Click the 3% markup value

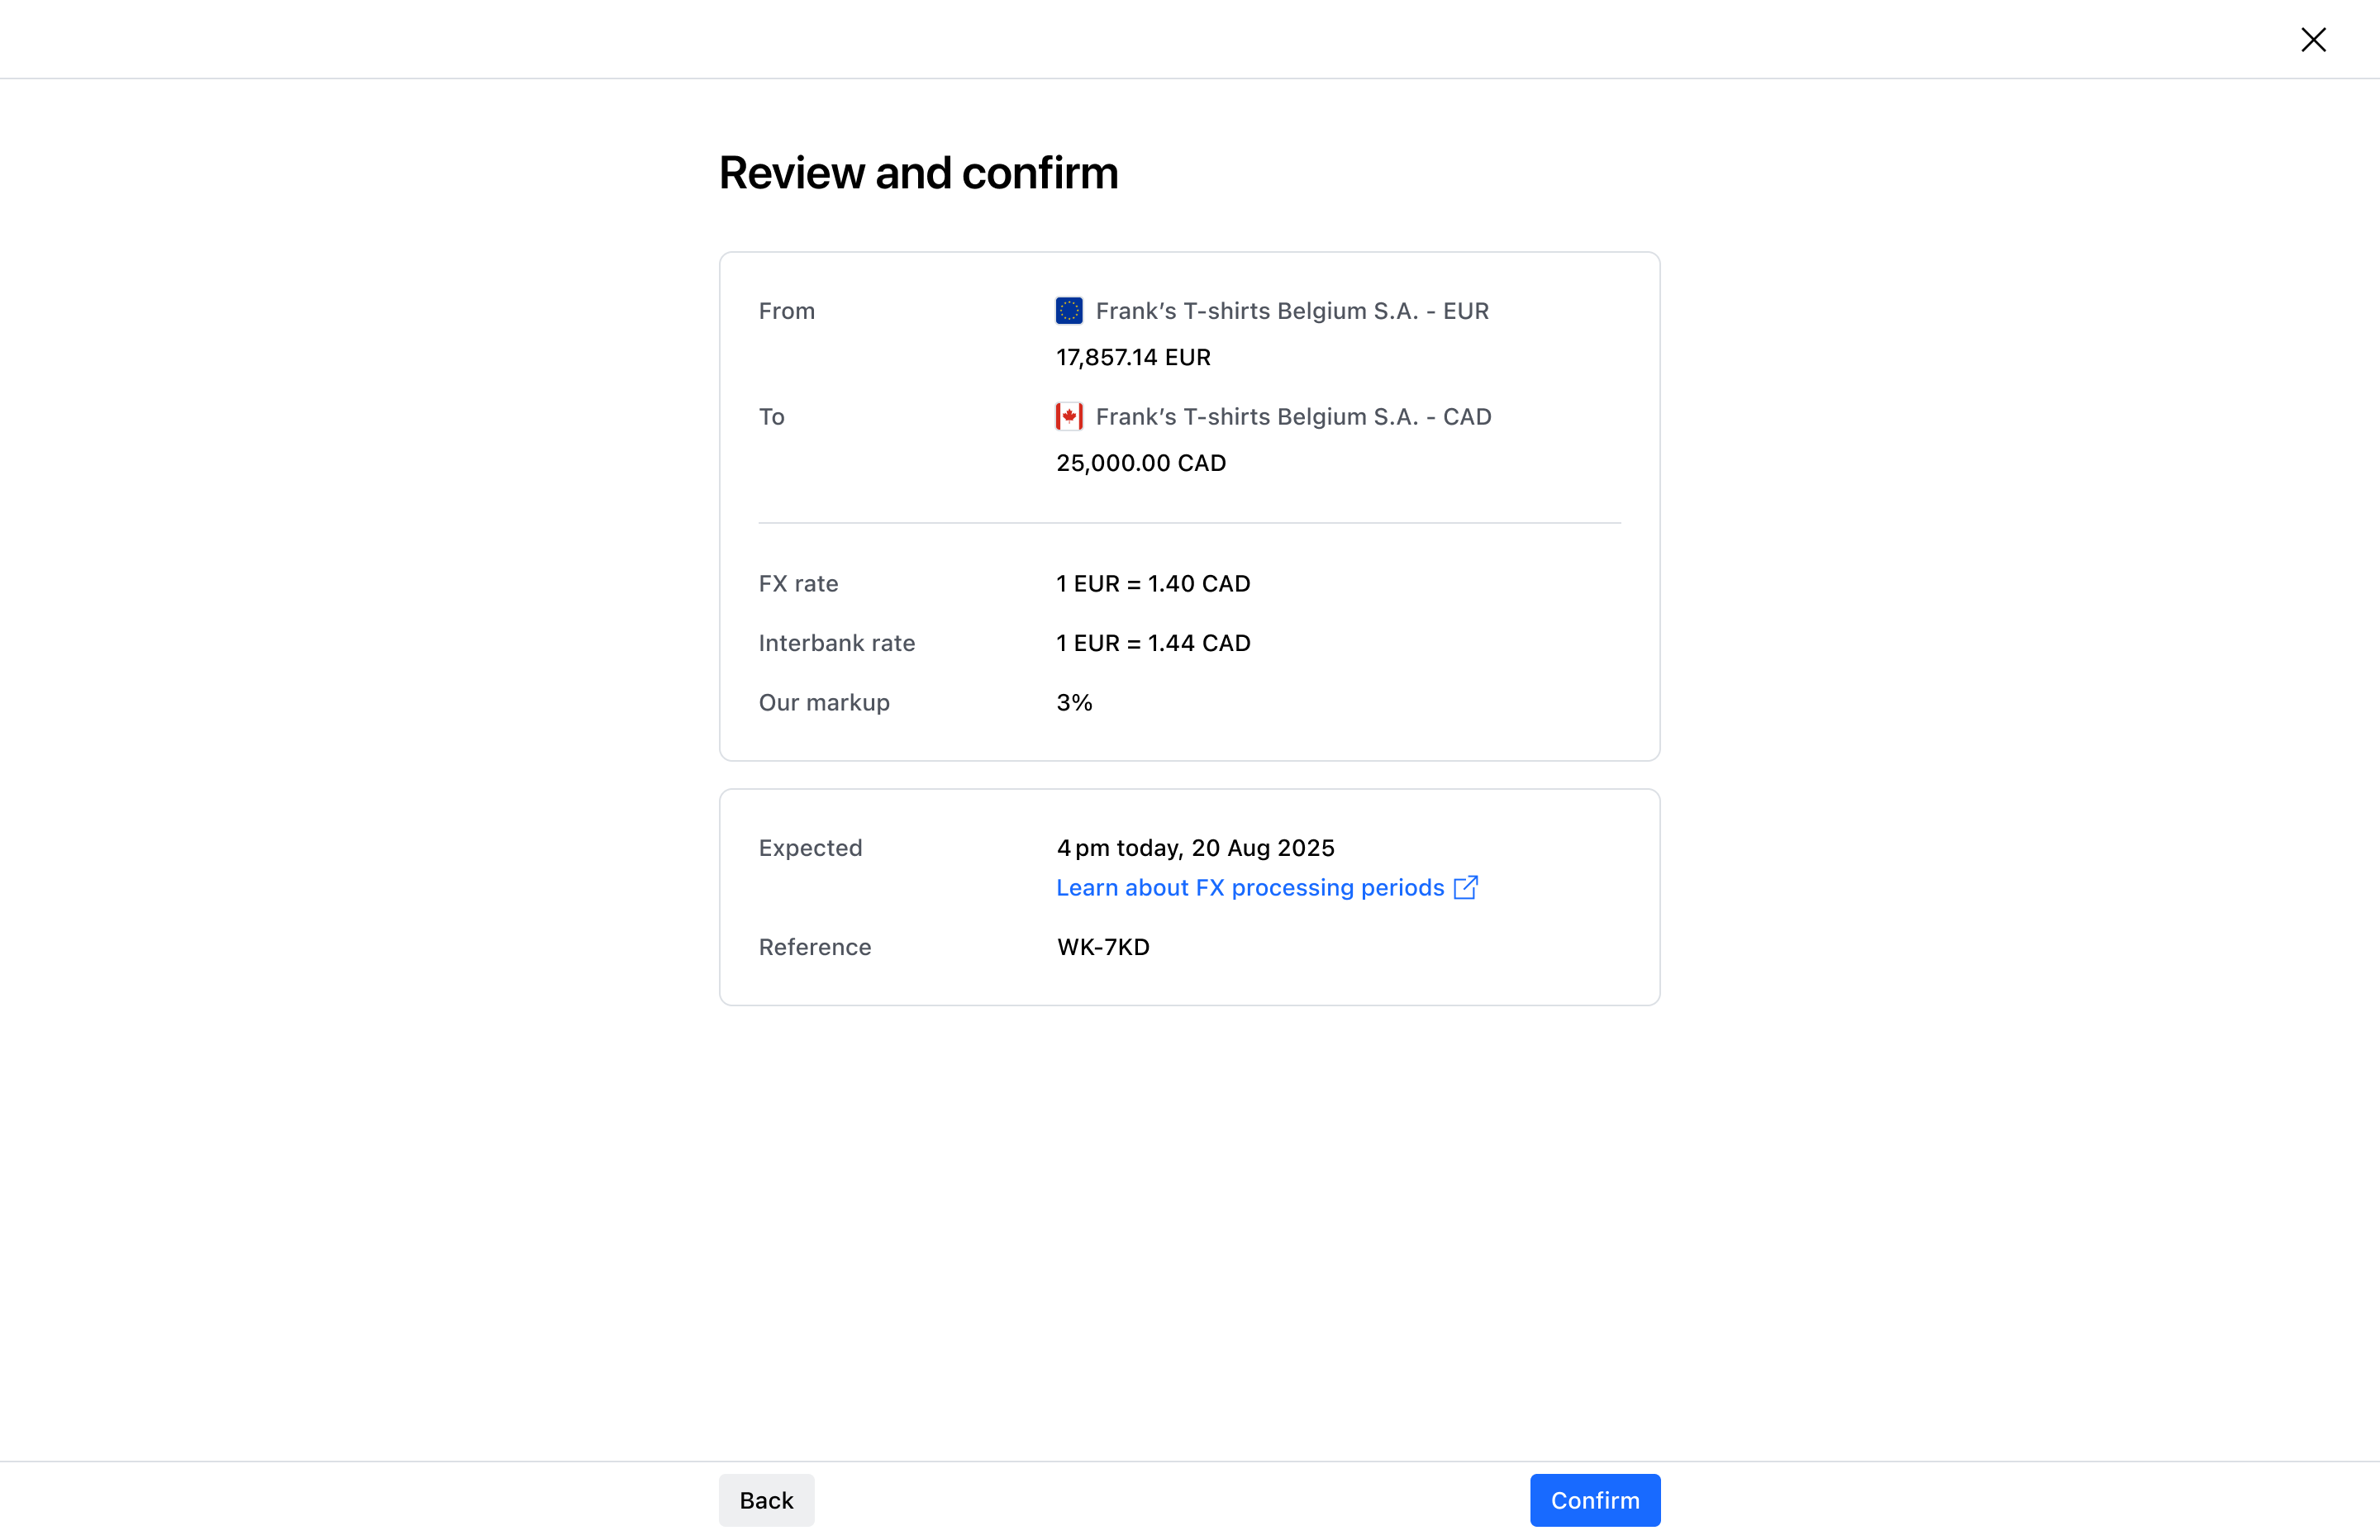pos(1074,703)
